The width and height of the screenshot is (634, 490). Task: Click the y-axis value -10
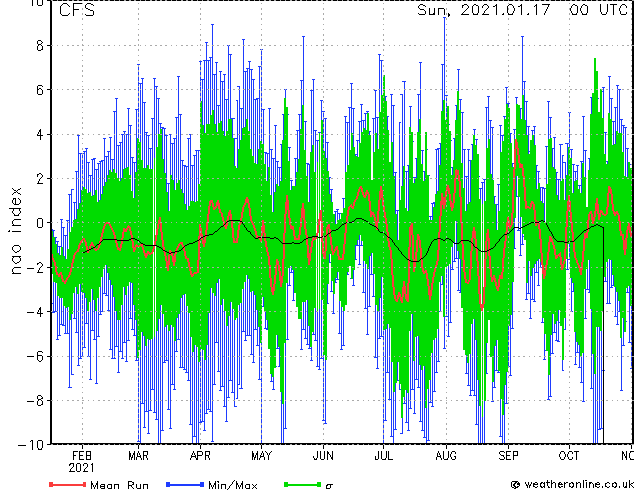(x=31, y=445)
